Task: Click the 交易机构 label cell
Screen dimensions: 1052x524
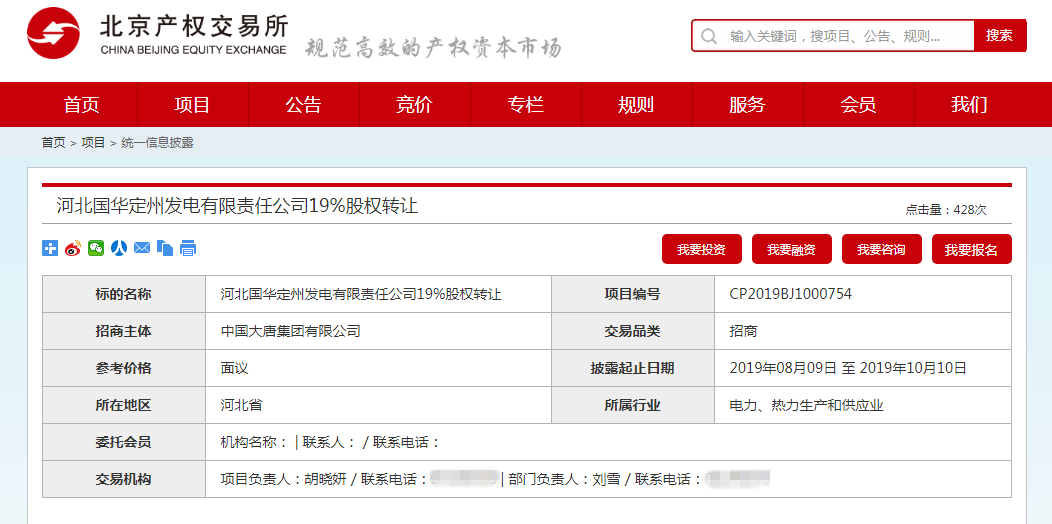Action: click(x=123, y=479)
